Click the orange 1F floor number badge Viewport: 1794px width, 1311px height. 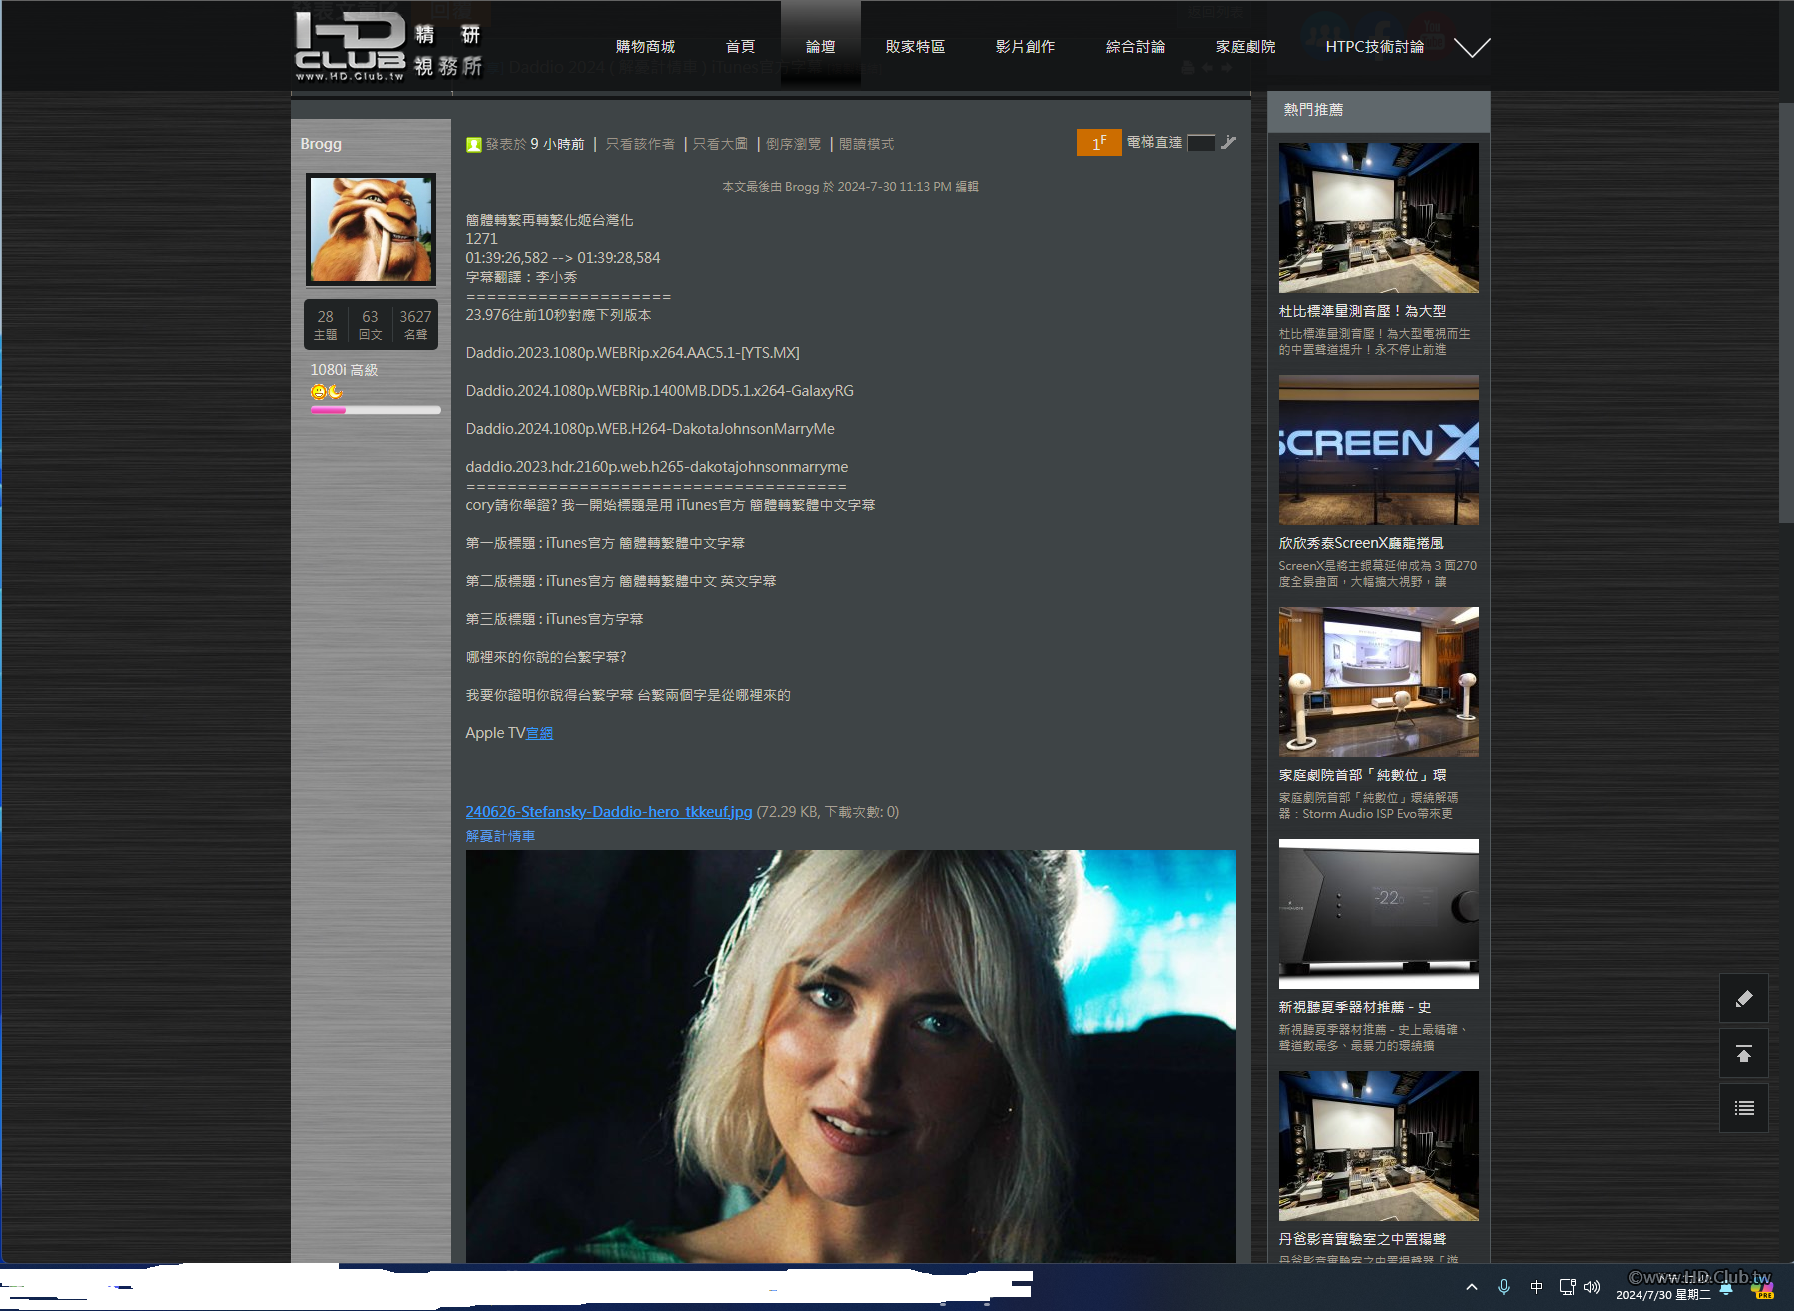1099,143
